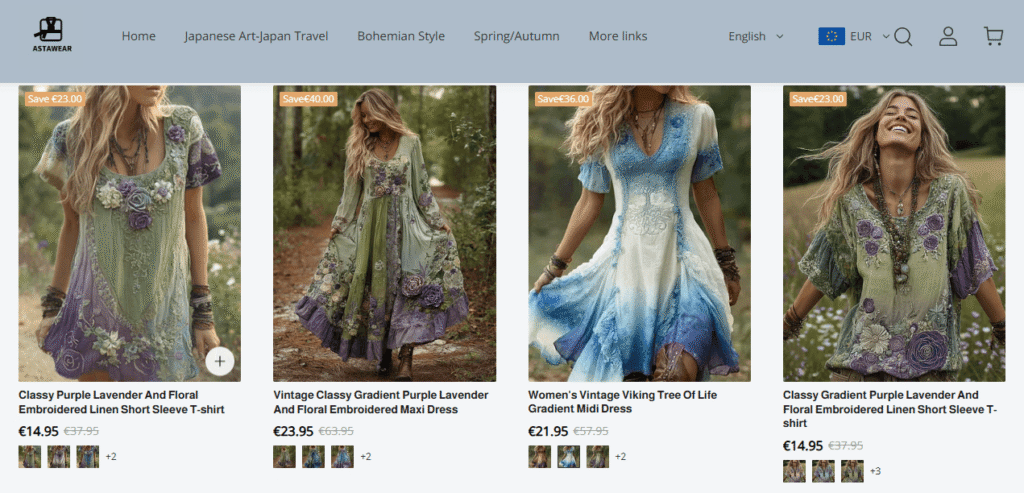Show +2 more colors for Viking Midi Dress
The width and height of the screenshot is (1024, 493).
click(x=620, y=456)
